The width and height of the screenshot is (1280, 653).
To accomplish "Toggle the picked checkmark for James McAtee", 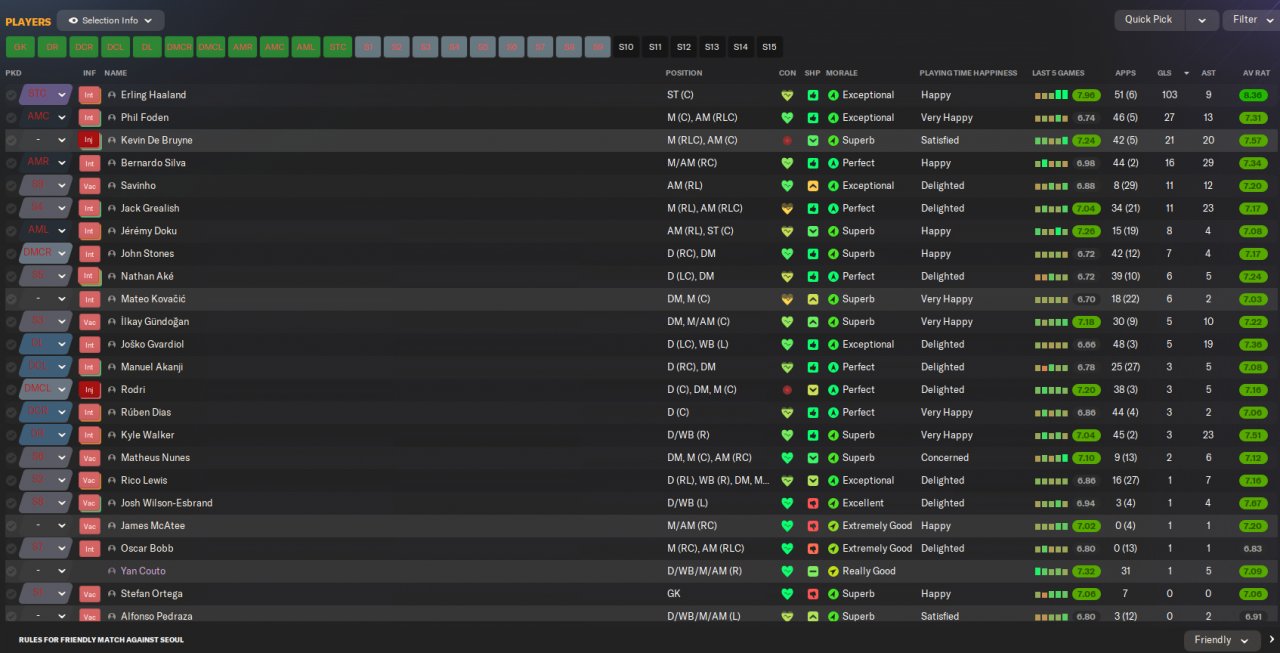I will pos(11,526).
